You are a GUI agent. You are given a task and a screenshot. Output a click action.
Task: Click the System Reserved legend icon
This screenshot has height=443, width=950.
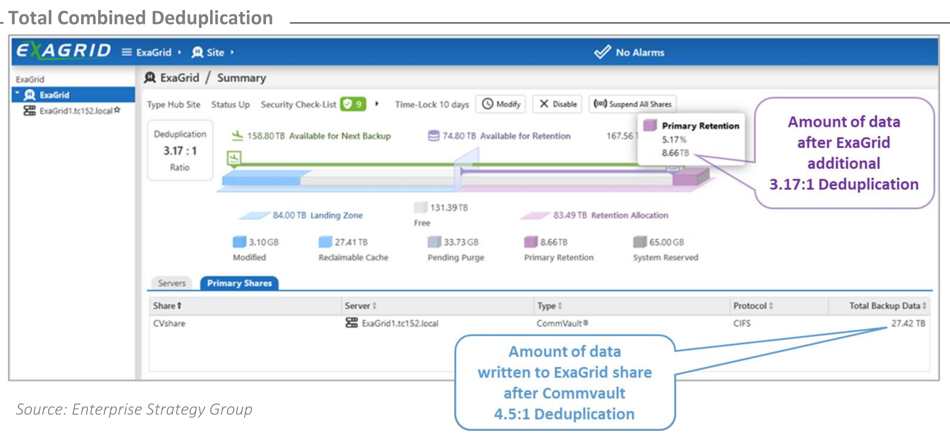coord(640,242)
